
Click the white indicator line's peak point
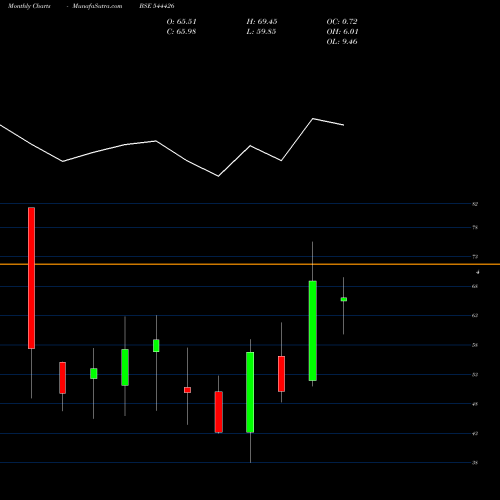(x=313, y=119)
